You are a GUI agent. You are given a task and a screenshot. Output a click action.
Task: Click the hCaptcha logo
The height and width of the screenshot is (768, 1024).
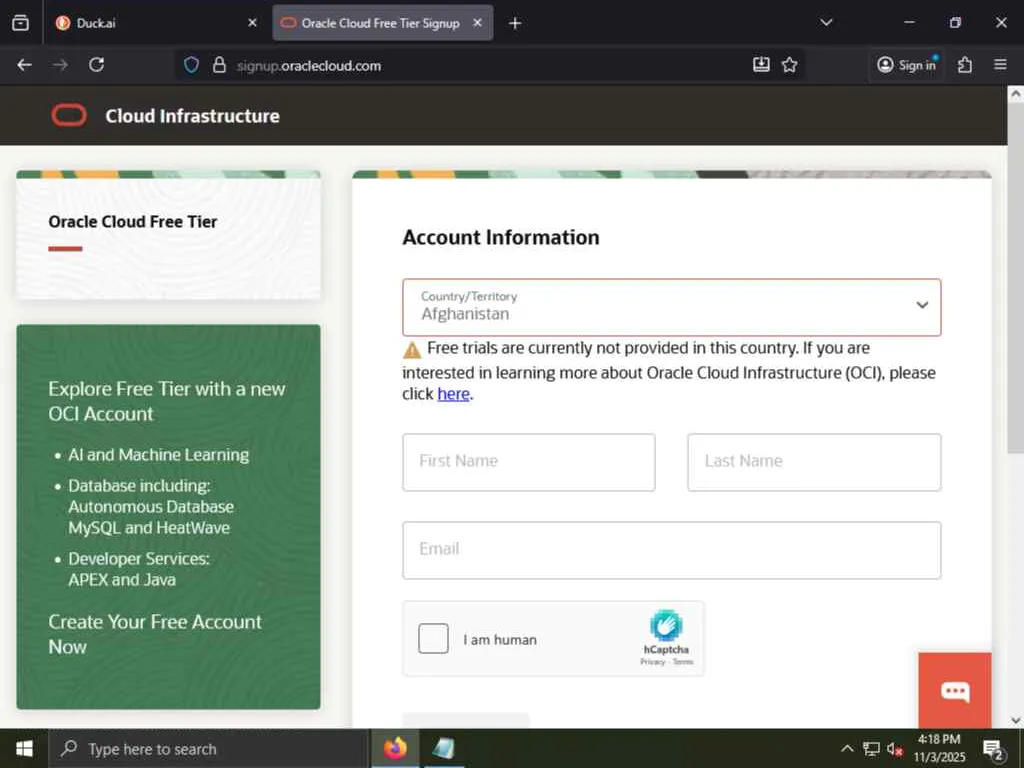tap(666, 626)
